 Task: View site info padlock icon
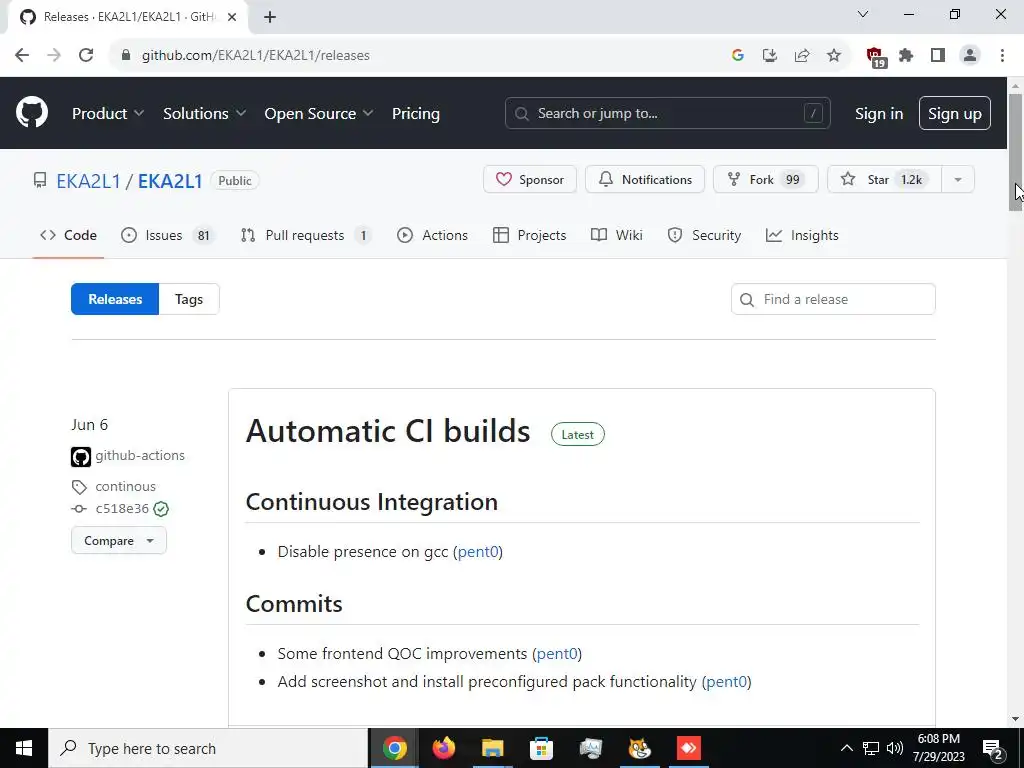[x=126, y=56]
